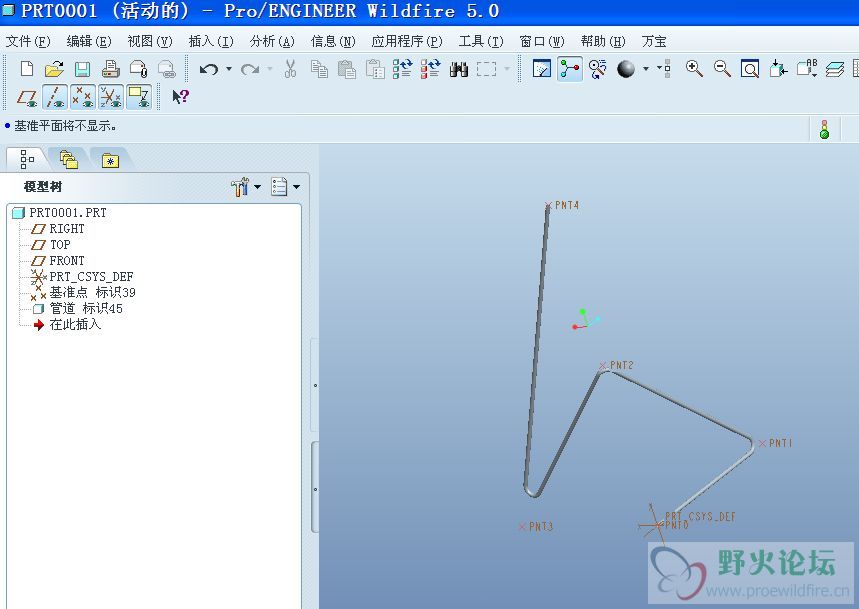This screenshot has height=609, width=859.
Task: Expand the undo history dropdown arrow
Action: [x=229, y=69]
